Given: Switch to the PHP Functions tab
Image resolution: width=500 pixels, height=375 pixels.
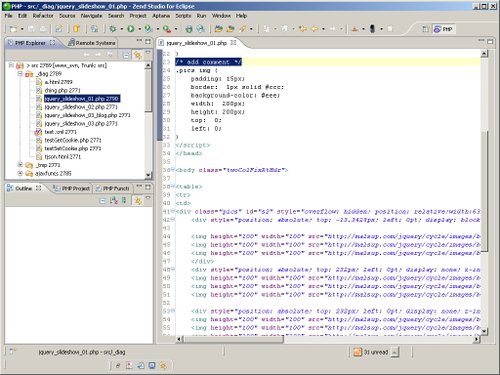Looking at the screenshot, I should pos(113,188).
